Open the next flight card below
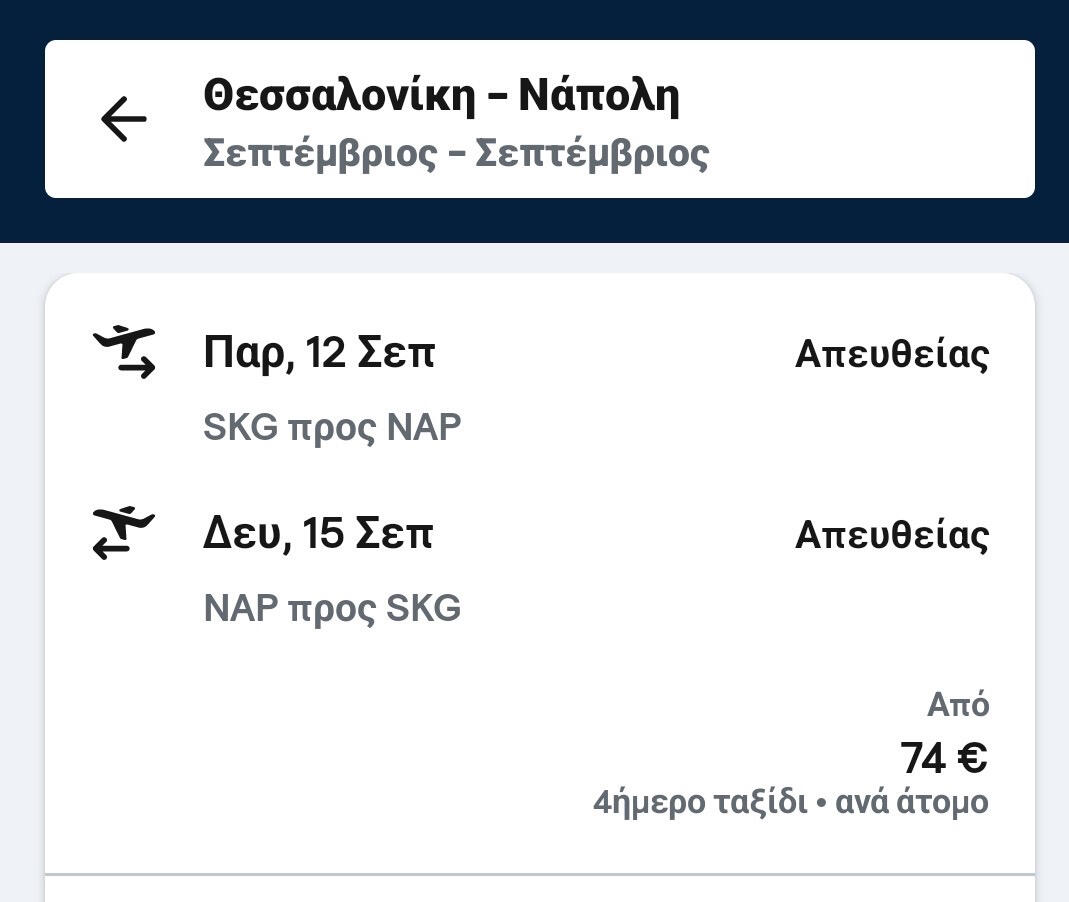Image resolution: width=1069 pixels, height=902 pixels. coord(540,890)
